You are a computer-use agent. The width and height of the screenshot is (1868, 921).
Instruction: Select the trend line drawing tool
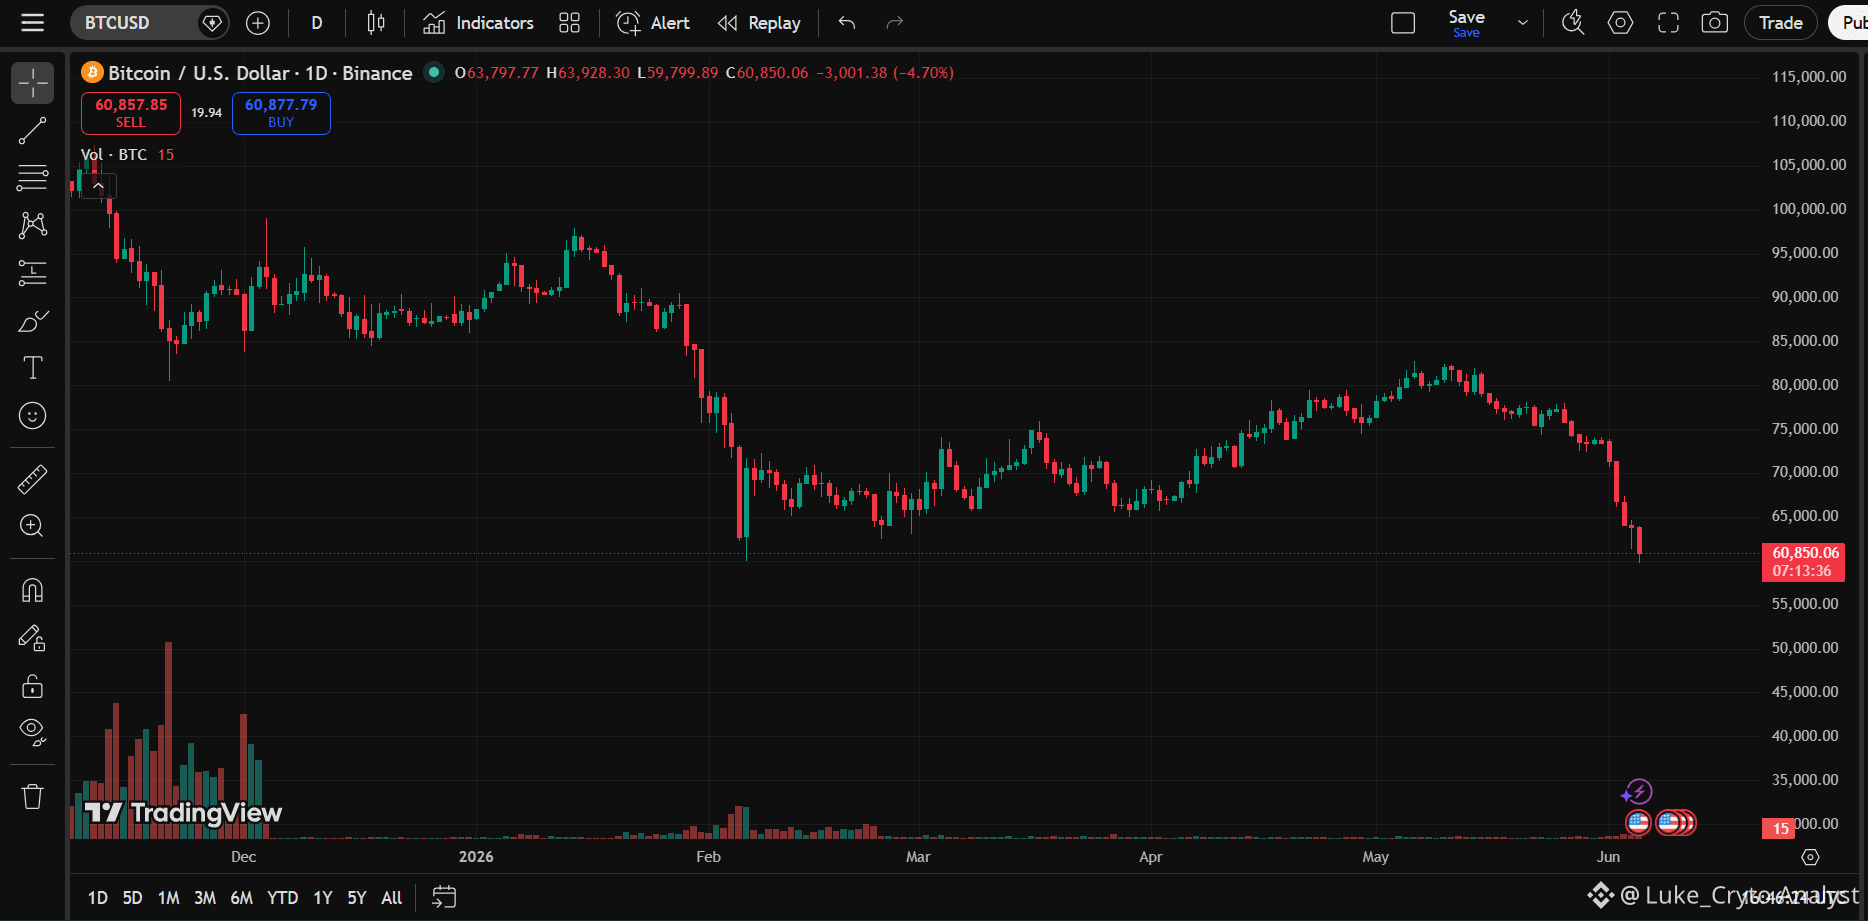33,131
